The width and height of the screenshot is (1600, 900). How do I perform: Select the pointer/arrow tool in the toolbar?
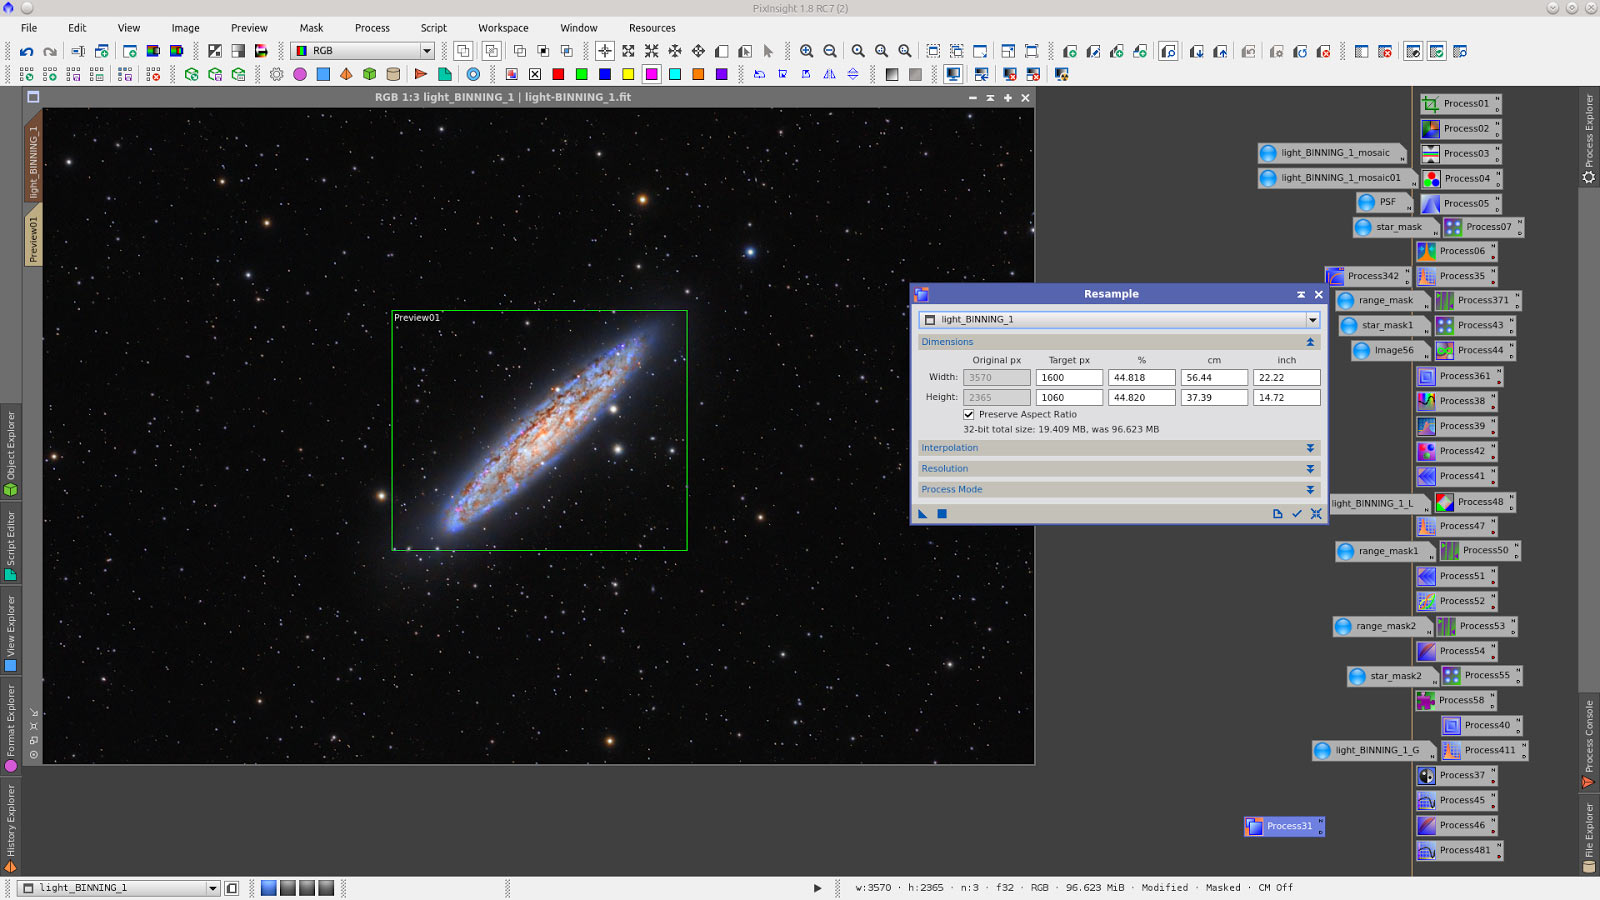769,50
